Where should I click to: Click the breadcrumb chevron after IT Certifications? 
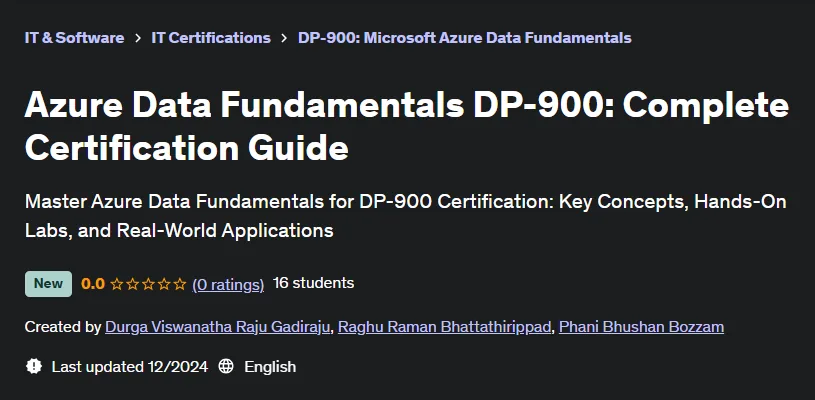click(x=284, y=38)
